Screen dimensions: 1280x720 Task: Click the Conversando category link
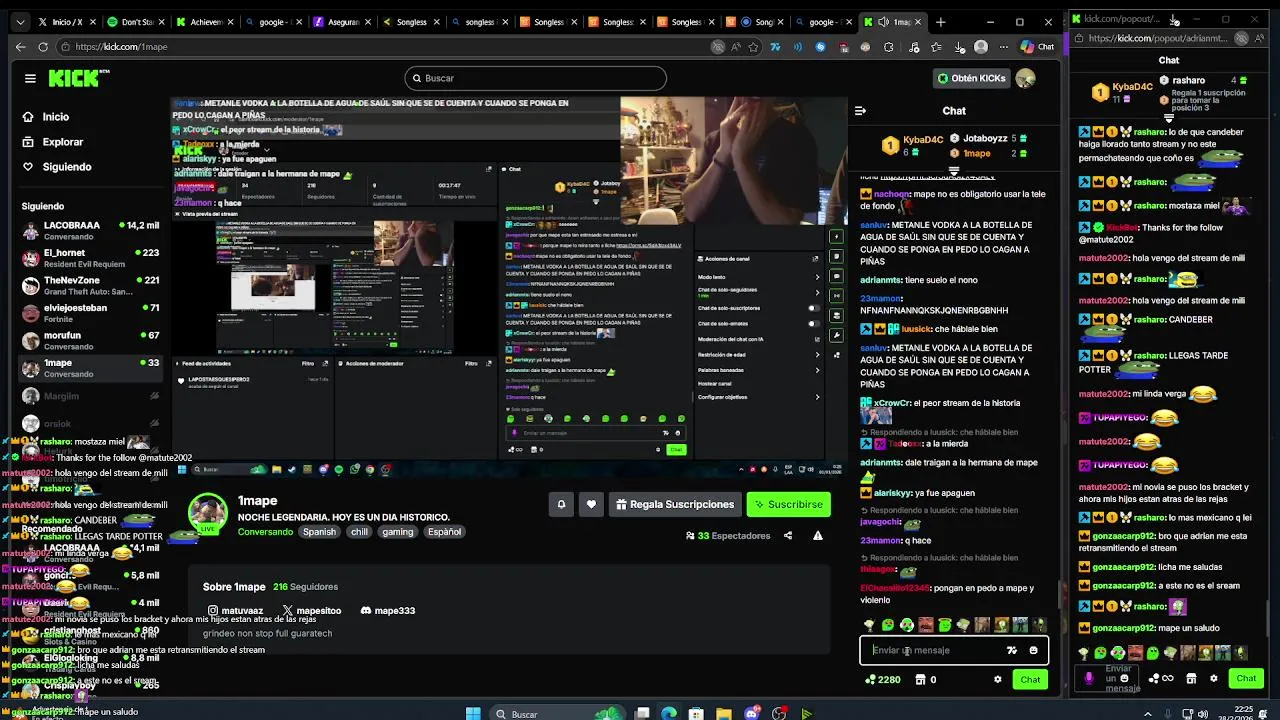coord(265,532)
